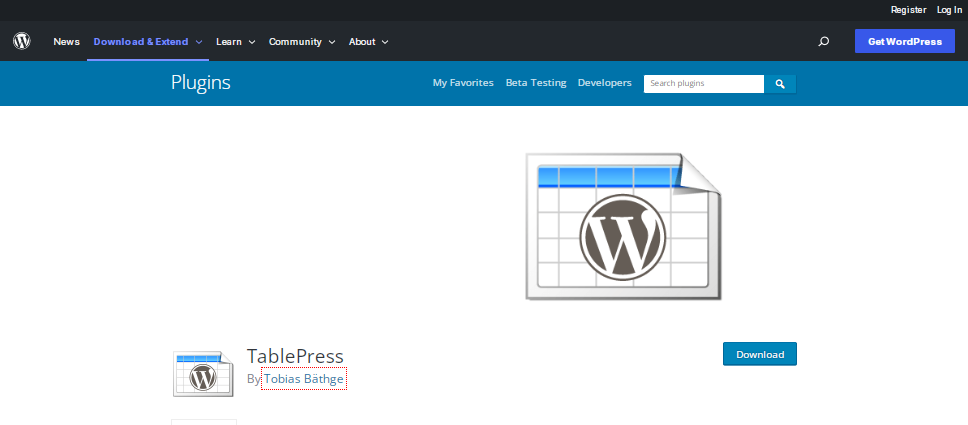The width and height of the screenshot is (968, 425).
Task: Open the Community dropdown menu
Action: (302, 42)
